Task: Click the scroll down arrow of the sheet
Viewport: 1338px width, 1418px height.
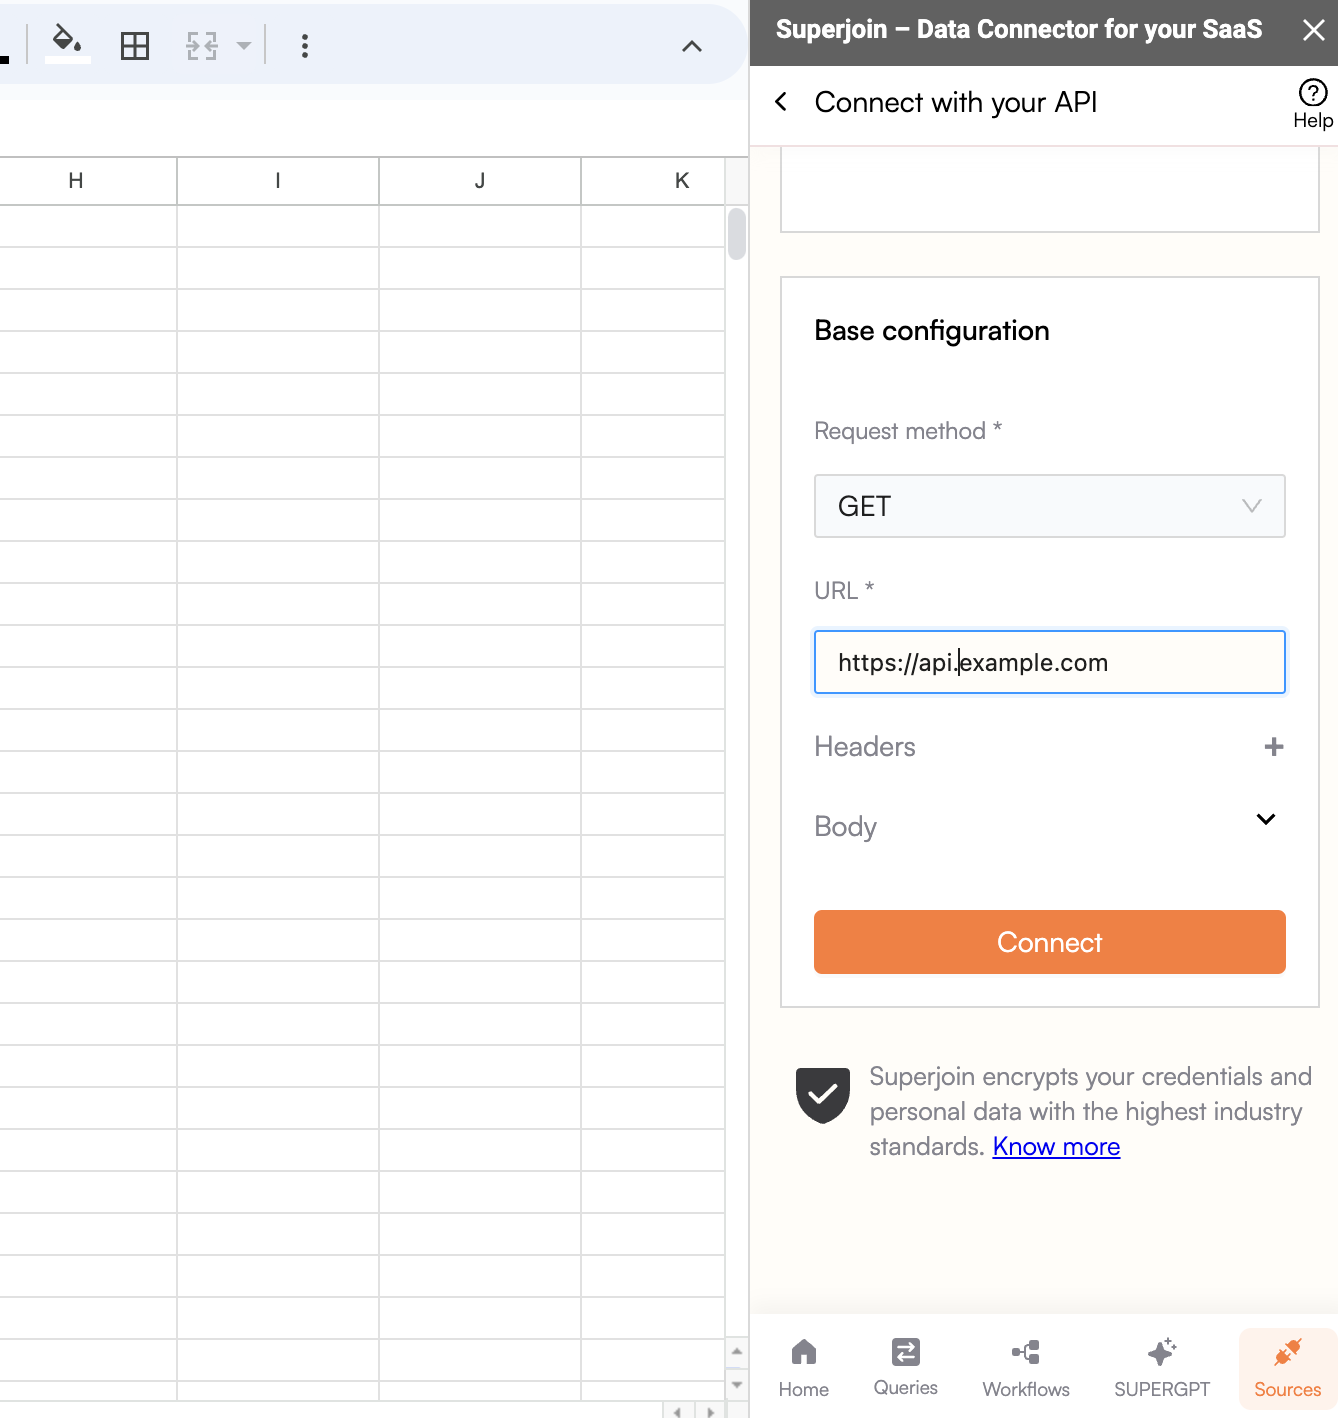Action: [x=737, y=1385]
